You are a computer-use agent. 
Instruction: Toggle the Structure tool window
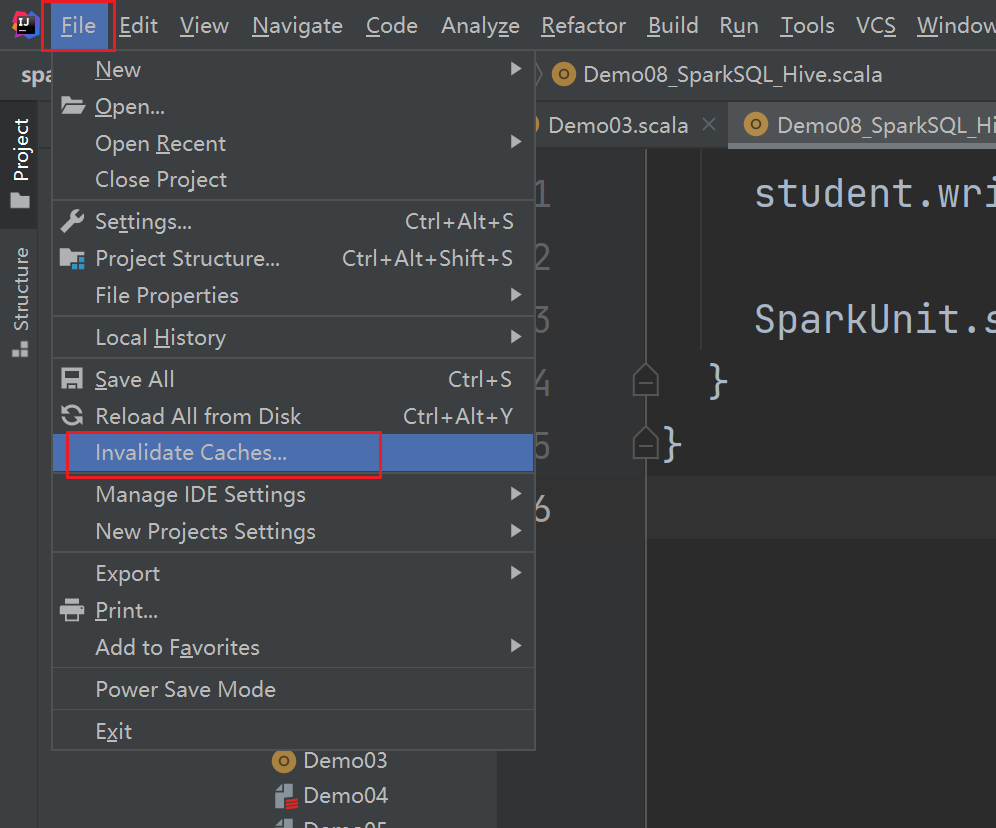21,302
